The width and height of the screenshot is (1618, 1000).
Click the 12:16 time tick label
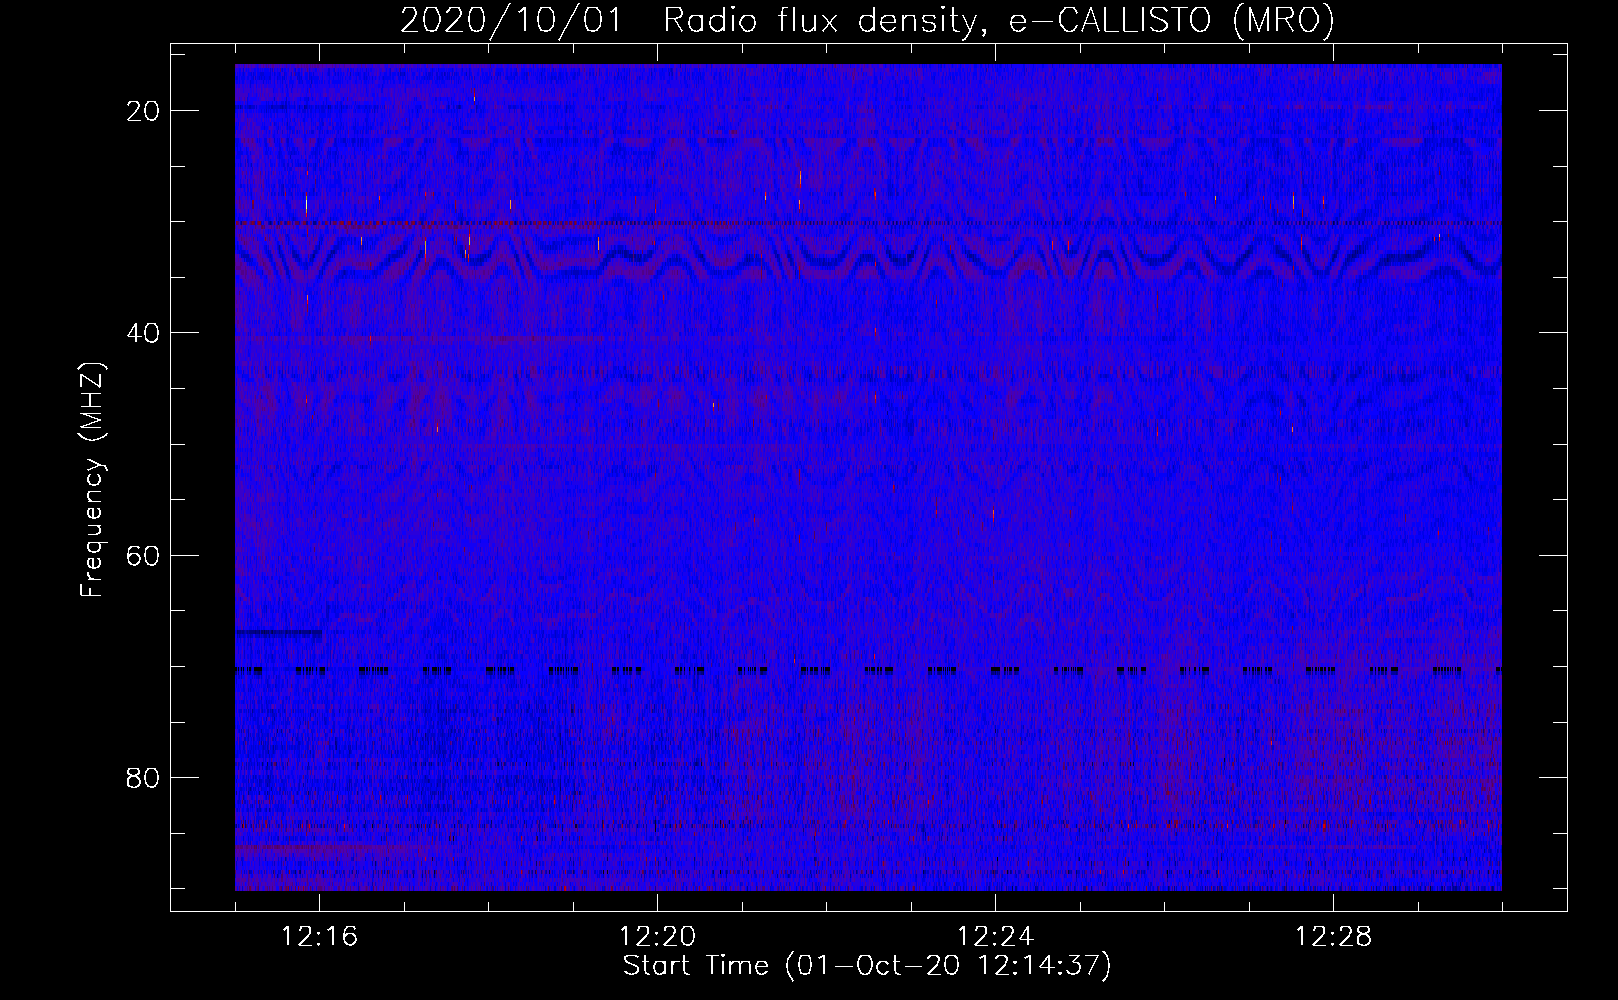click(320, 937)
